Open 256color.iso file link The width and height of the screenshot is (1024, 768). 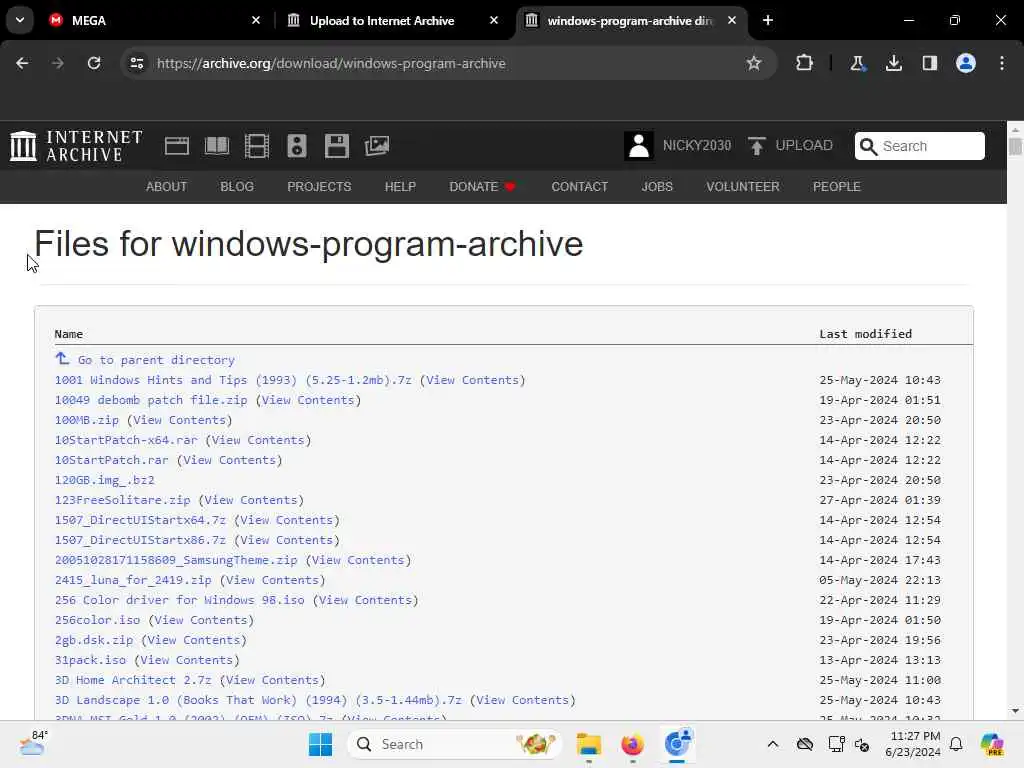[x=97, y=620]
